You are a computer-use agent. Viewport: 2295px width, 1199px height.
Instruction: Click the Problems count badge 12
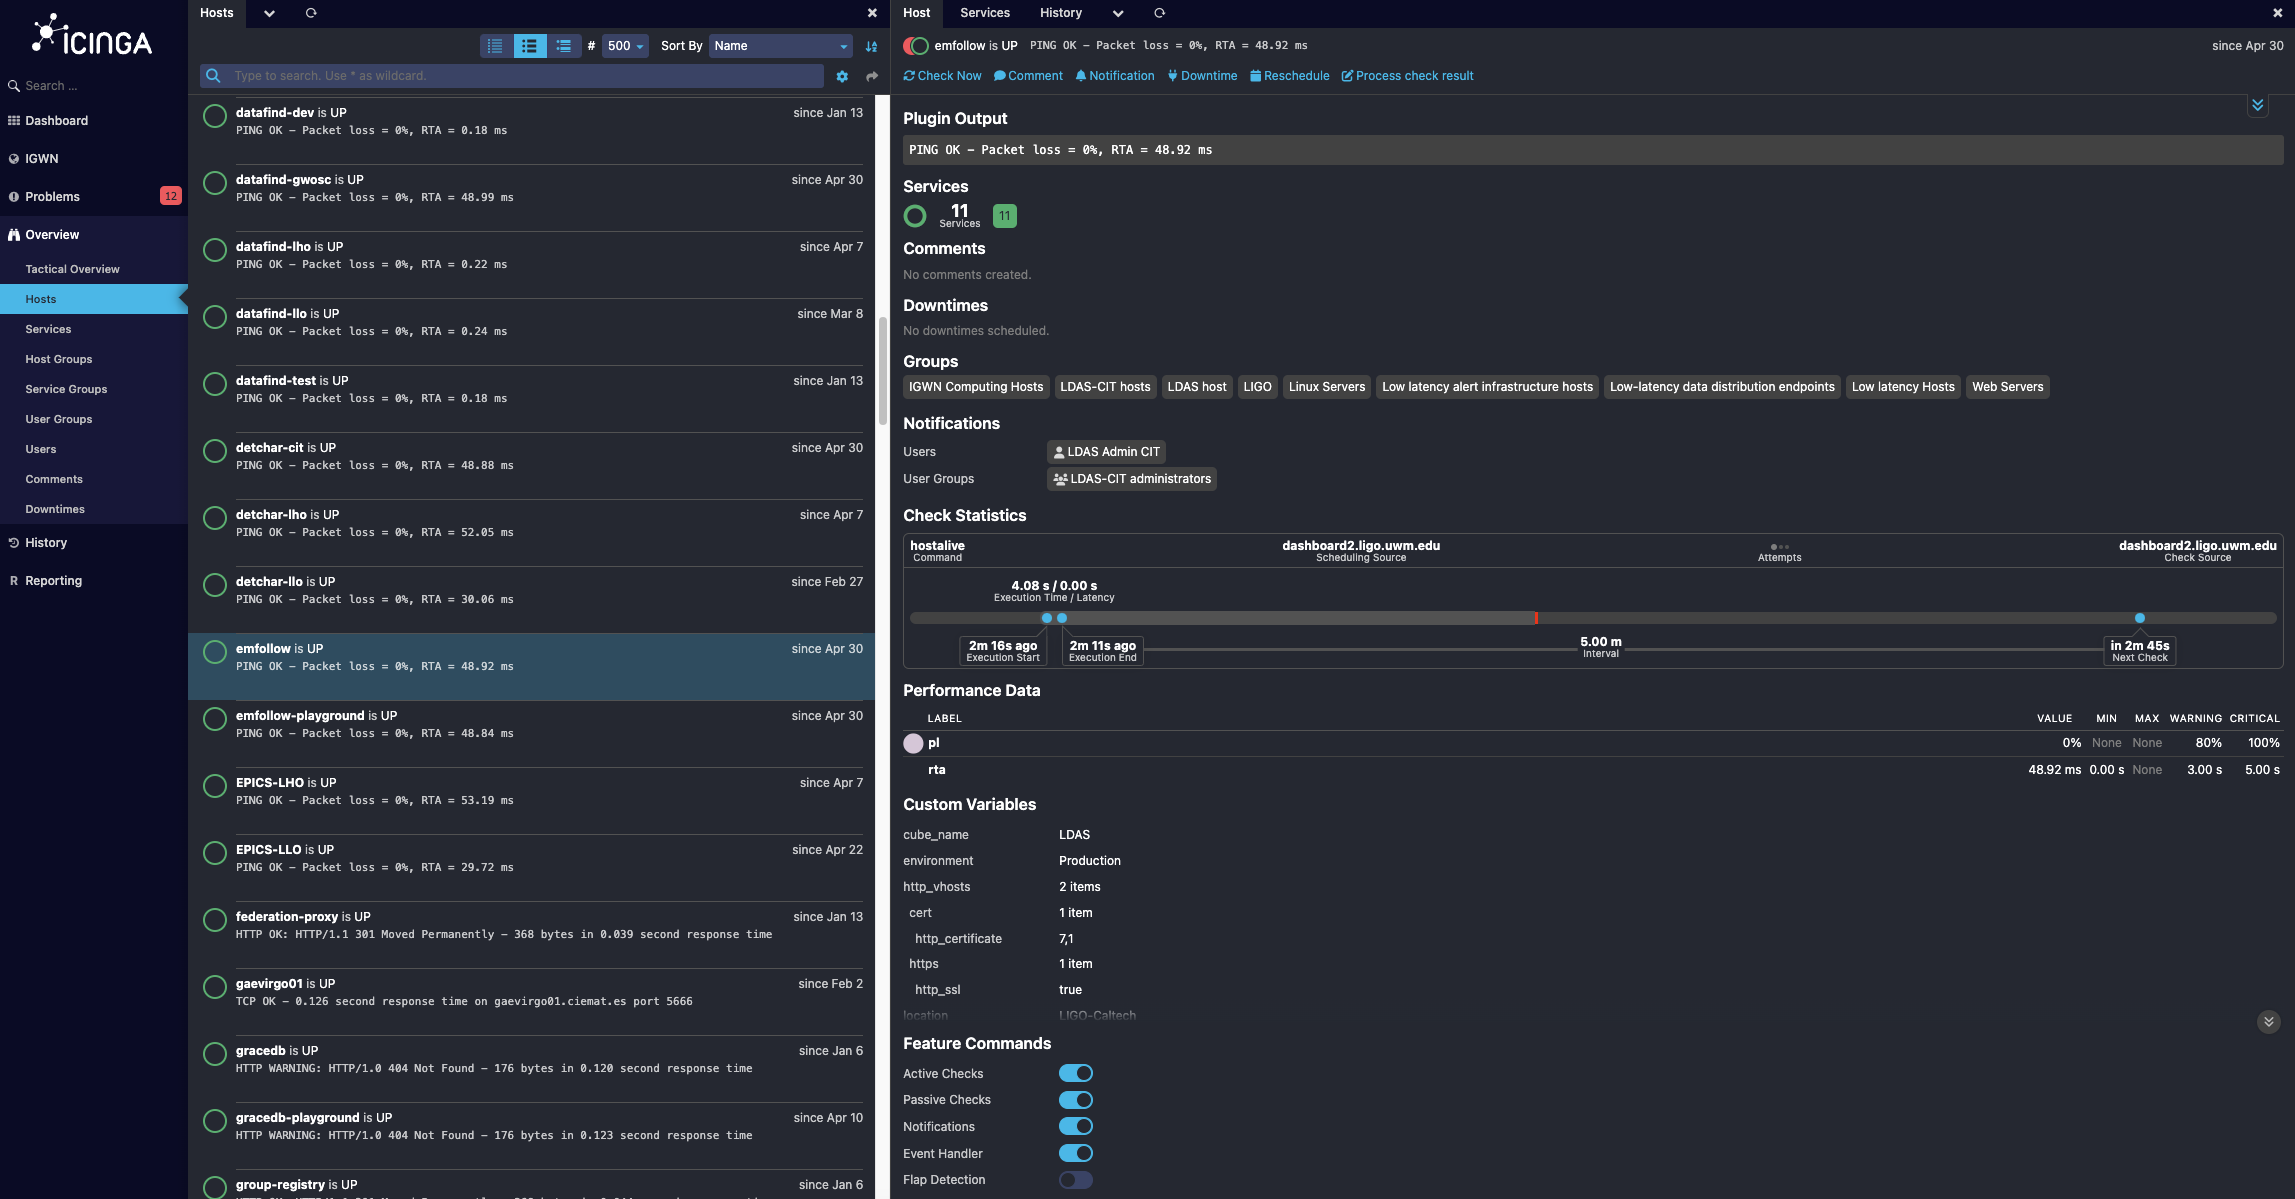click(x=171, y=197)
